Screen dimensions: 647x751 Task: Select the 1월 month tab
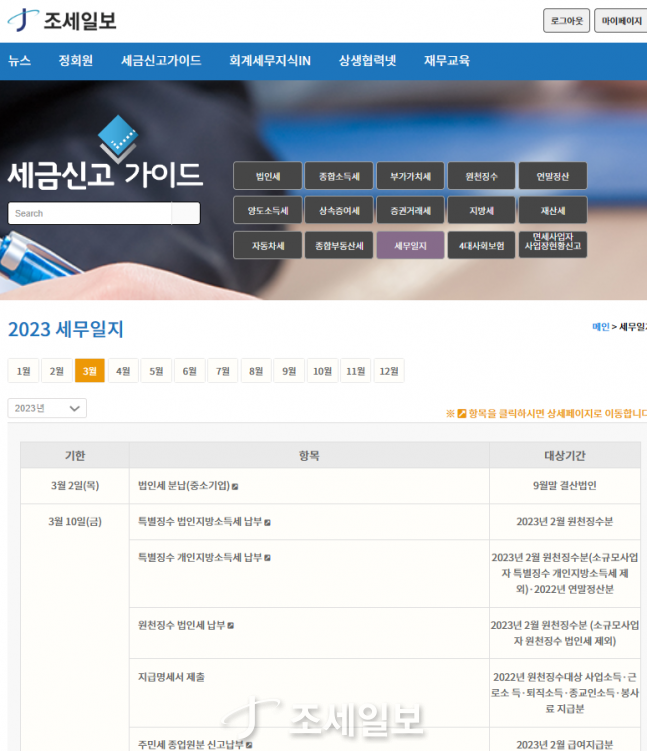(23, 371)
